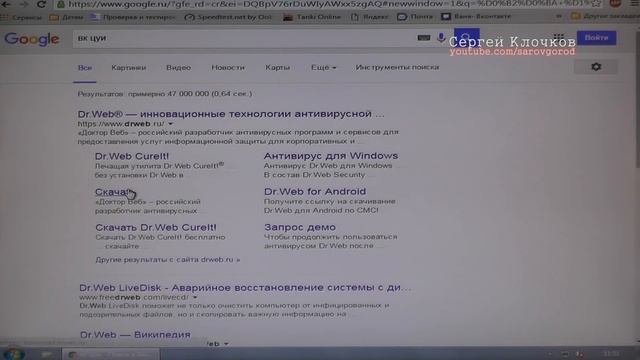Screen dimensions: 640x360
Task: Open the Dr.Web LiveDisk result
Action: [245, 288]
